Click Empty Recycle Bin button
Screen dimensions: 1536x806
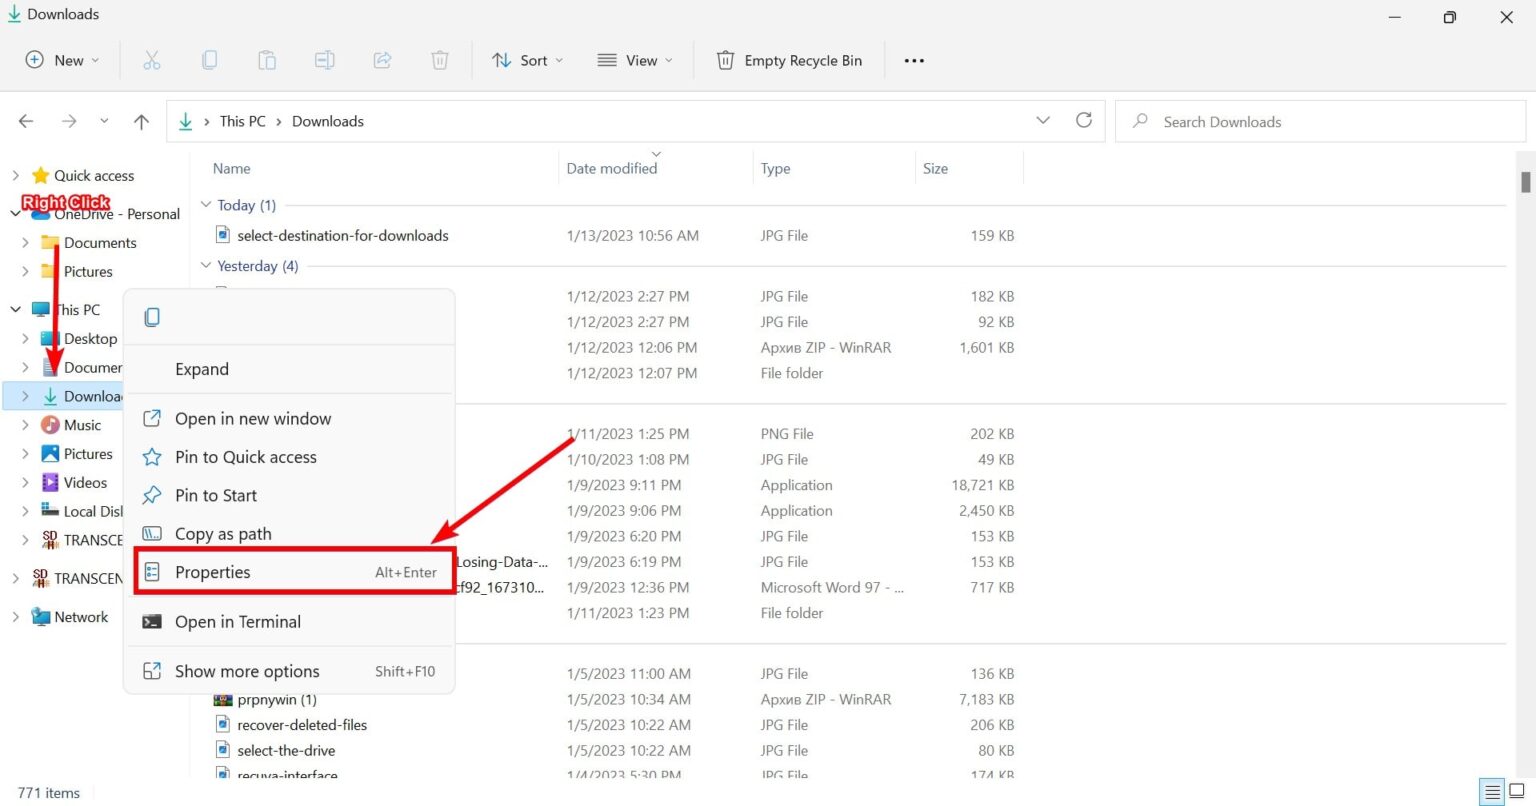point(789,60)
